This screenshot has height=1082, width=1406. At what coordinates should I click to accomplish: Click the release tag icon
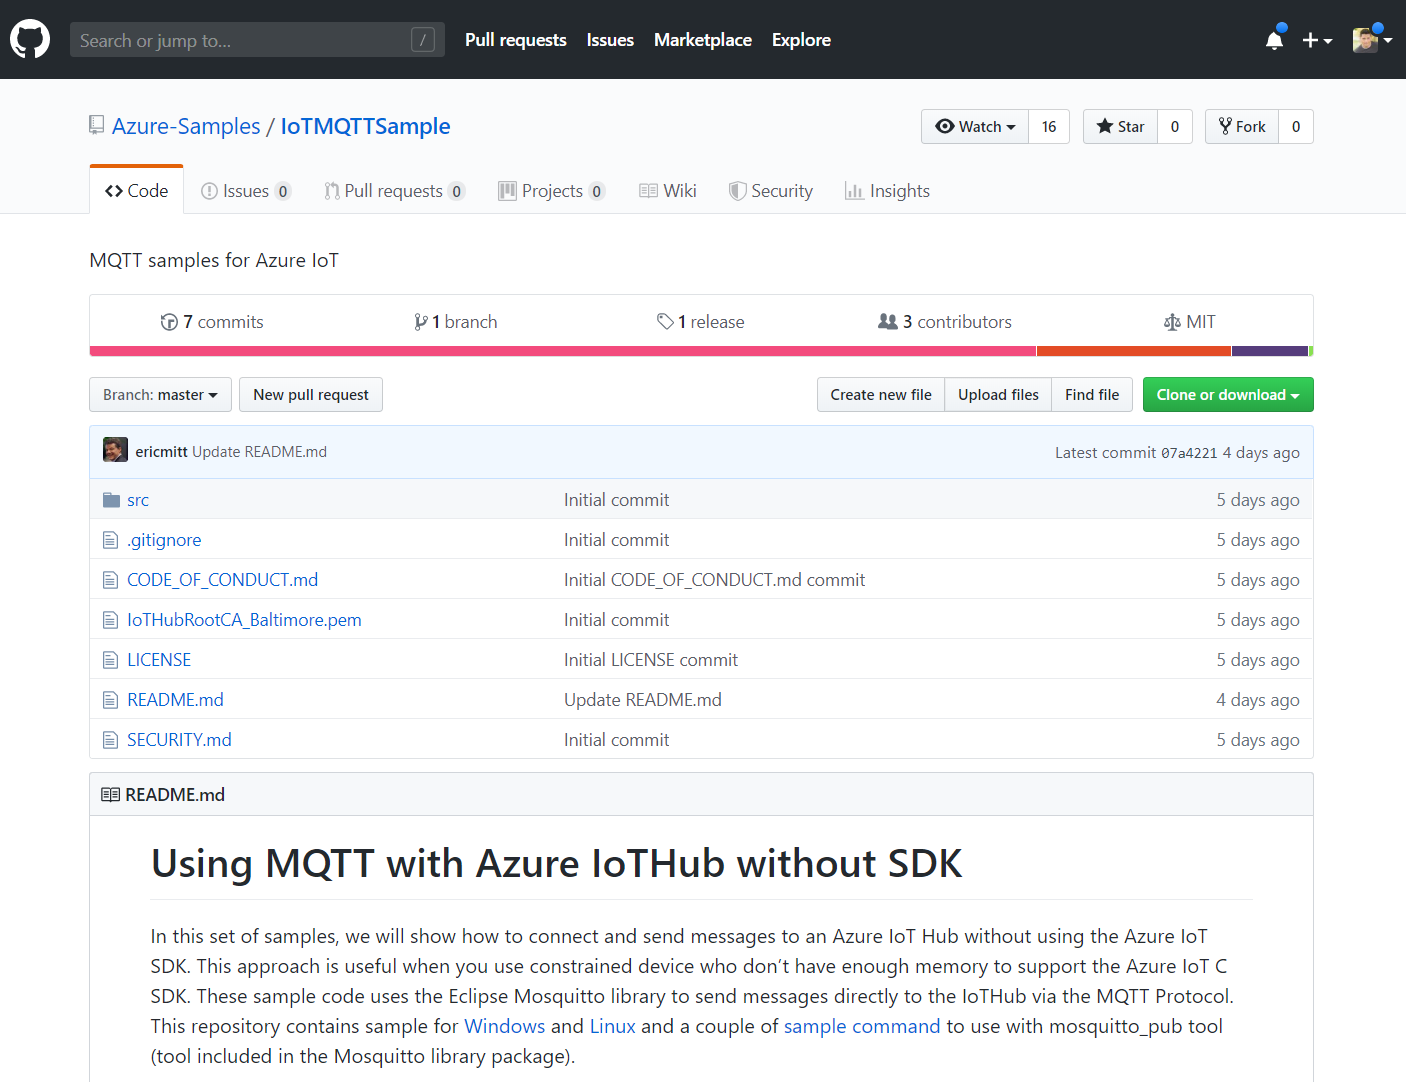click(x=666, y=321)
